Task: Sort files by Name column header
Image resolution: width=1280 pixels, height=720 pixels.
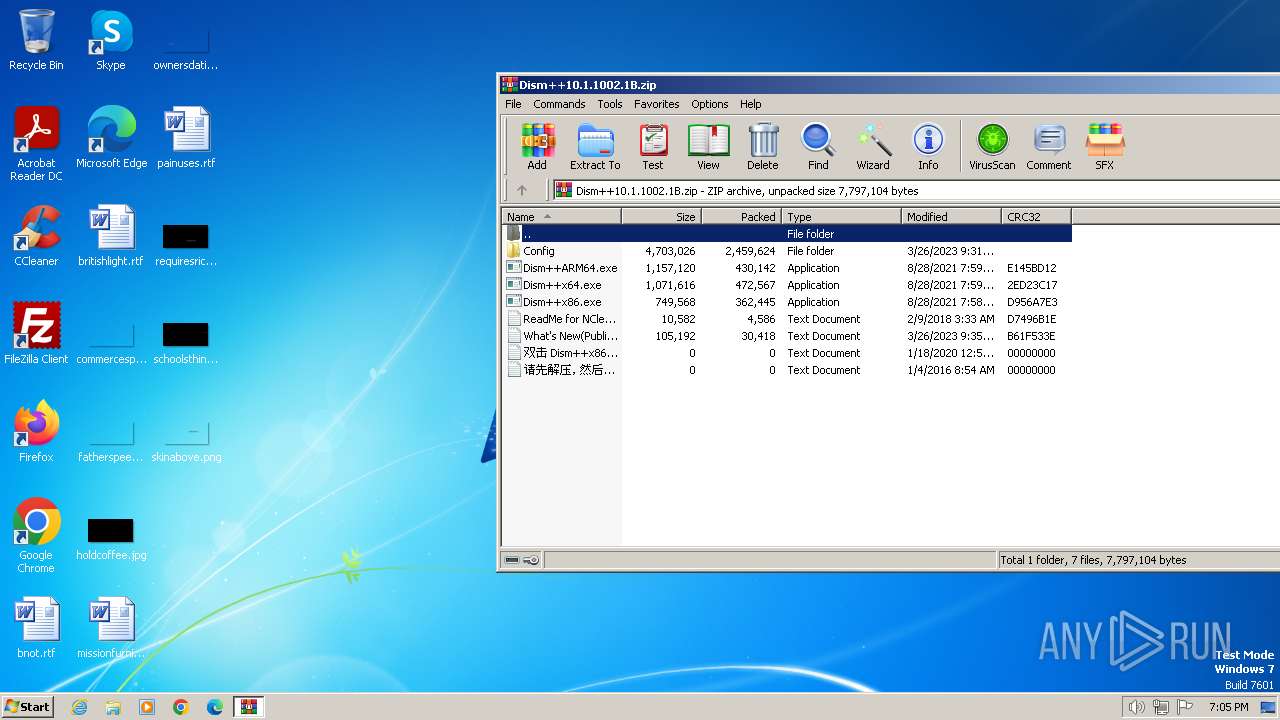Action: pos(561,216)
